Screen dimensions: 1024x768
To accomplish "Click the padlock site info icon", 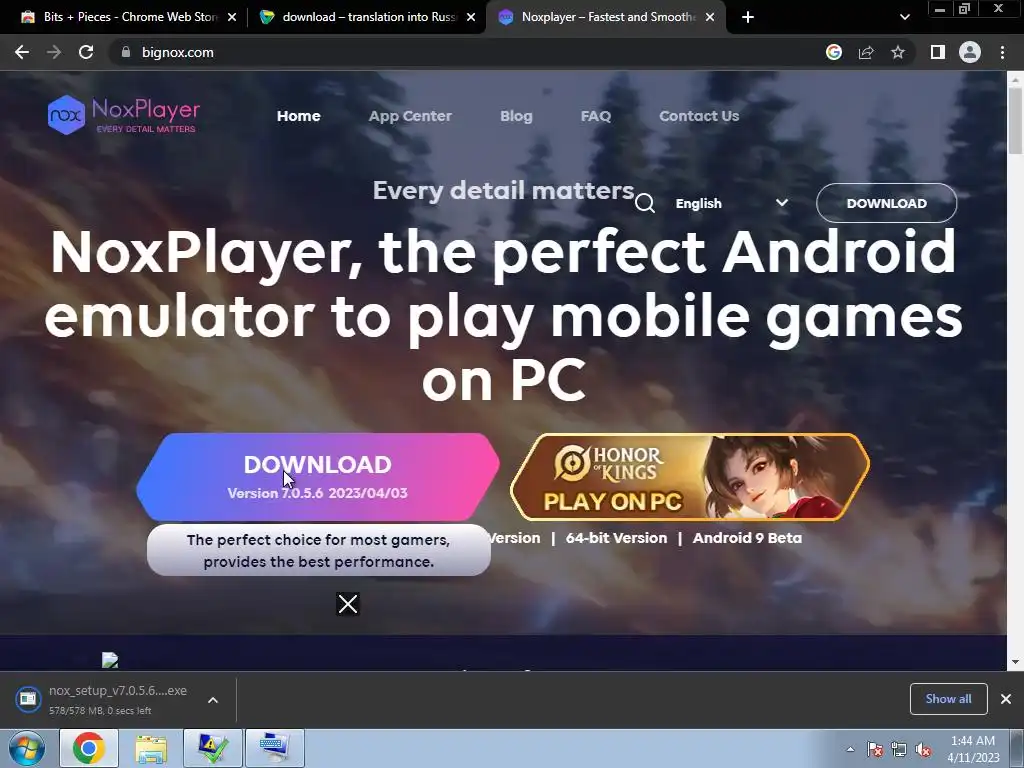I will tap(125, 52).
